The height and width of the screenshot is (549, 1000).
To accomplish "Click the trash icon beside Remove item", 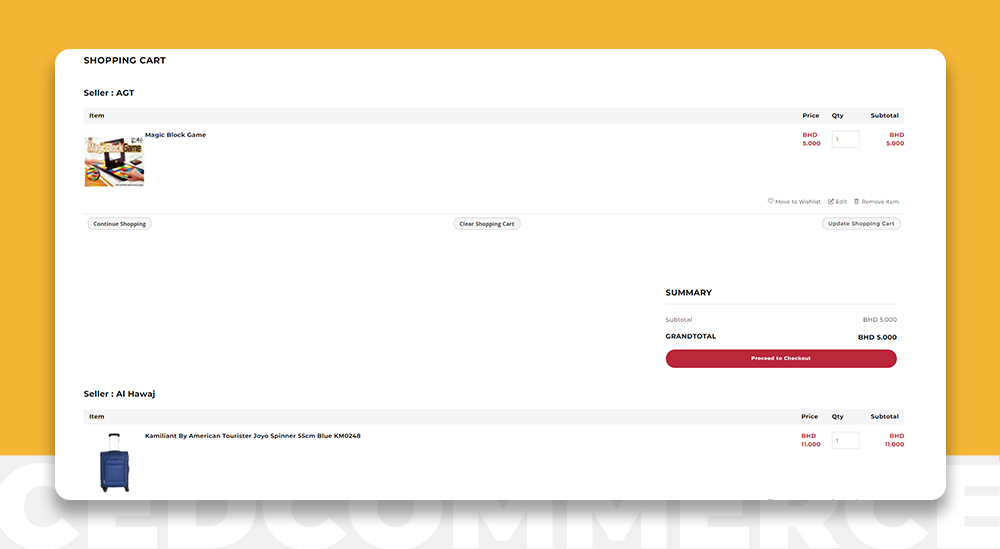I will [x=857, y=201].
